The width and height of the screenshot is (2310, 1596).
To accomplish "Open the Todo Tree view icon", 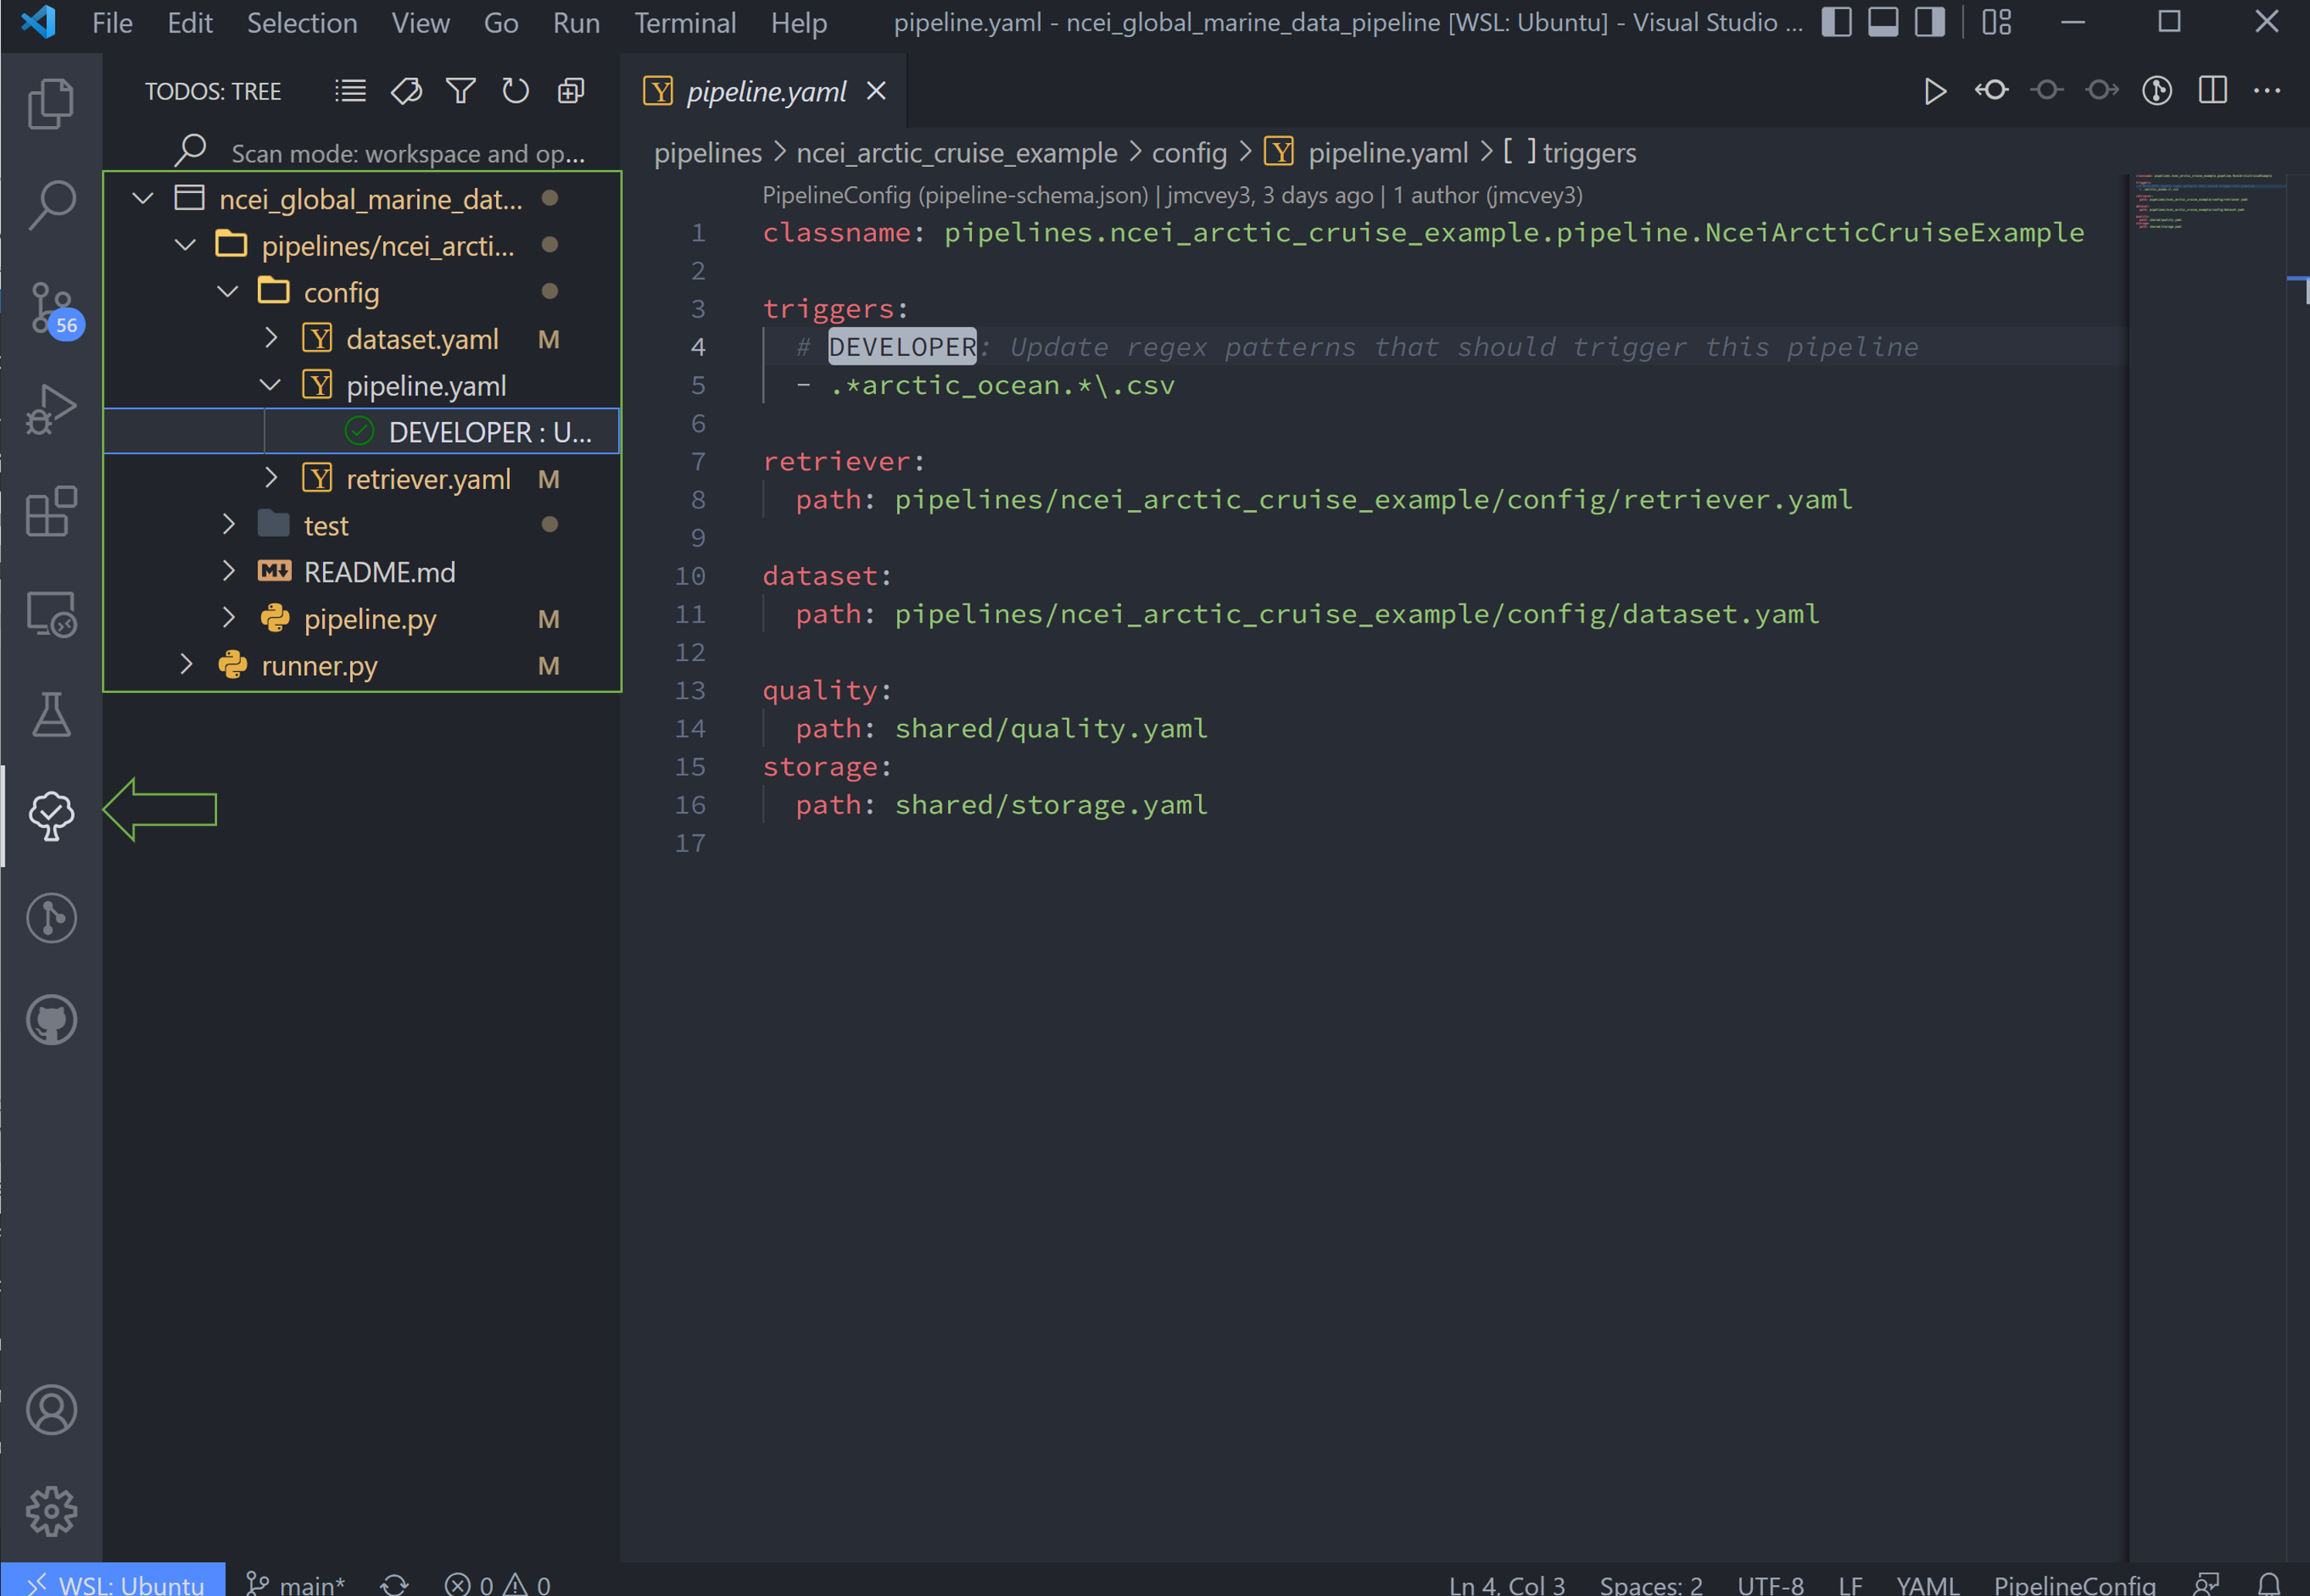I will [51, 816].
